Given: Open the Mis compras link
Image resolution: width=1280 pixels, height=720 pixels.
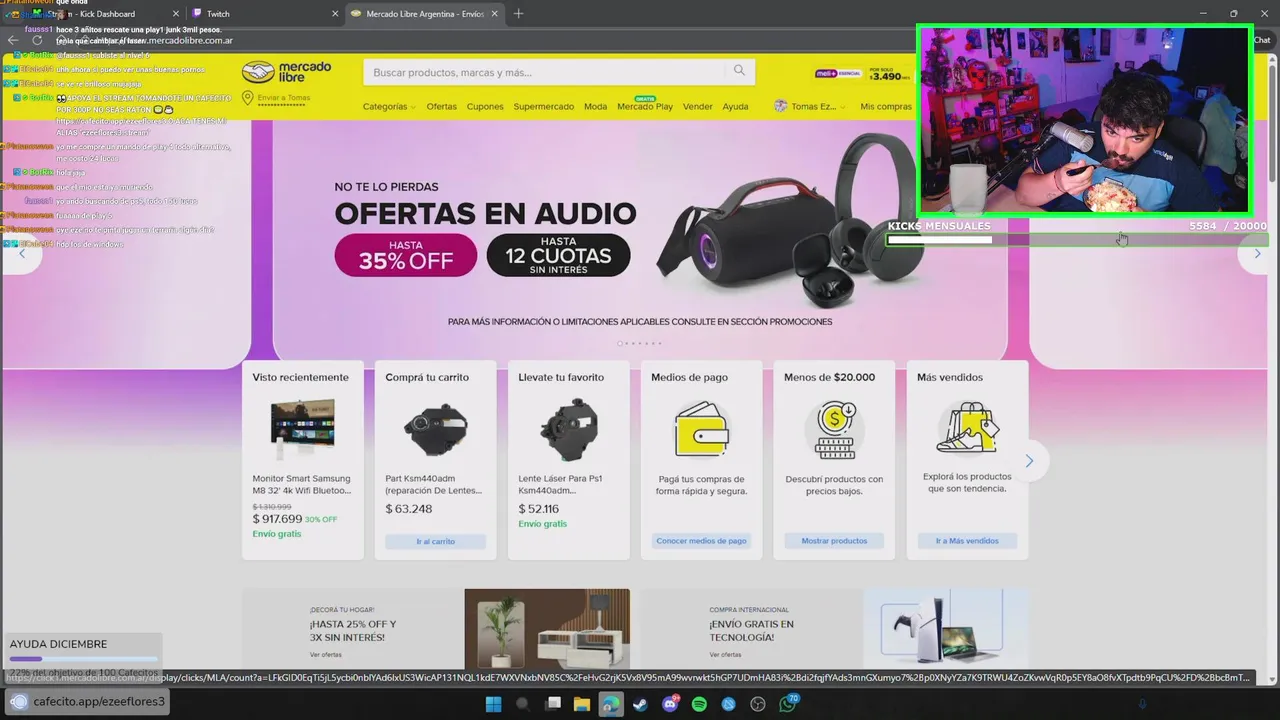Looking at the screenshot, I should coord(886,106).
